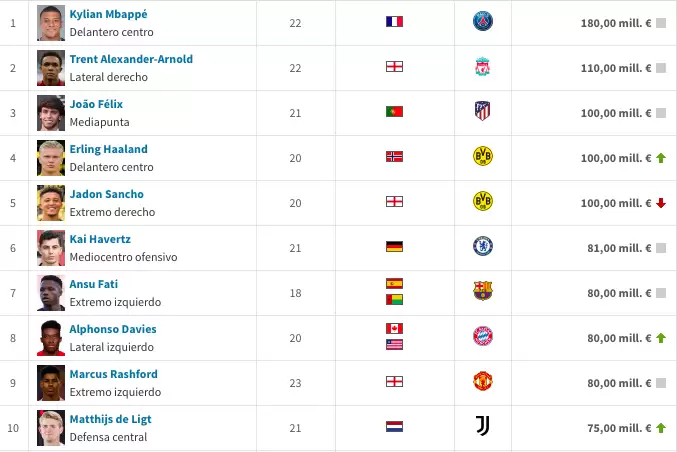
Task: Click the Liverpool club crest
Action: (483, 67)
